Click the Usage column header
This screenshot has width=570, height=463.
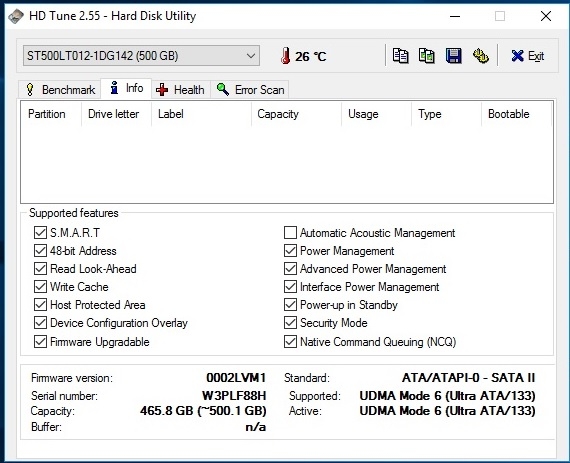click(x=377, y=114)
